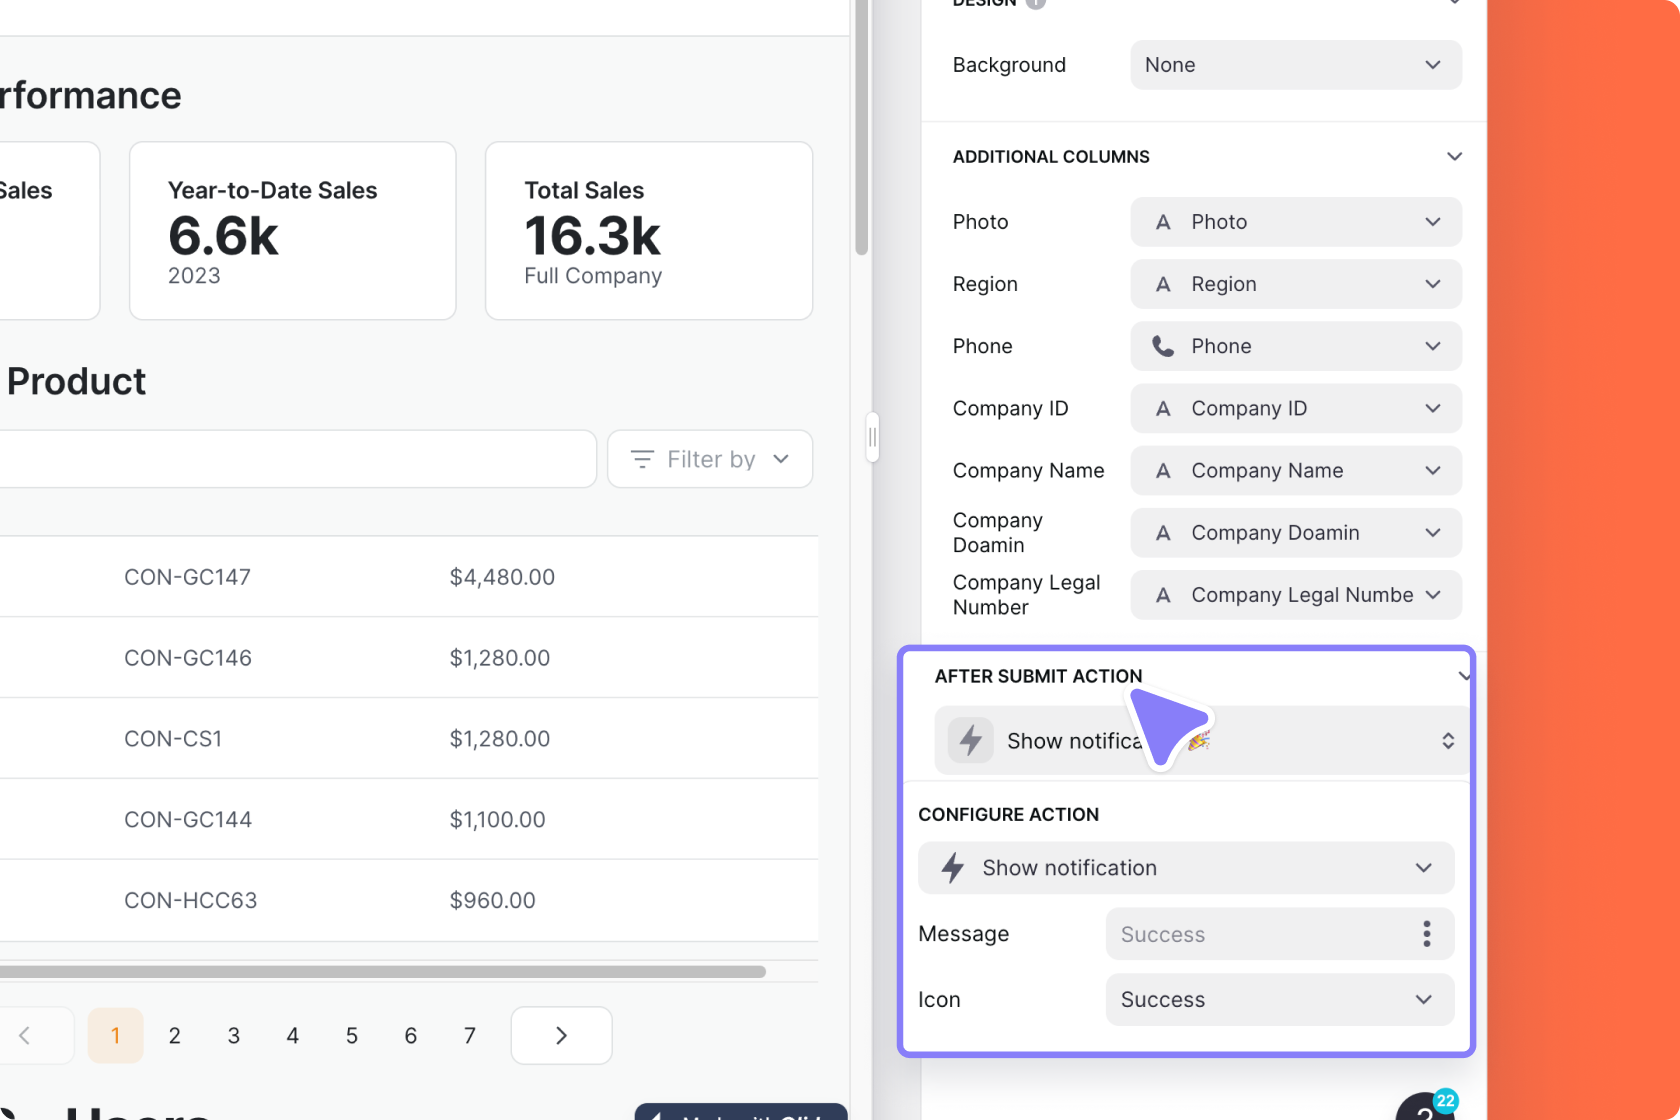The height and width of the screenshot is (1120, 1680).
Task: Collapse the Additional Columns section
Action: (1454, 157)
